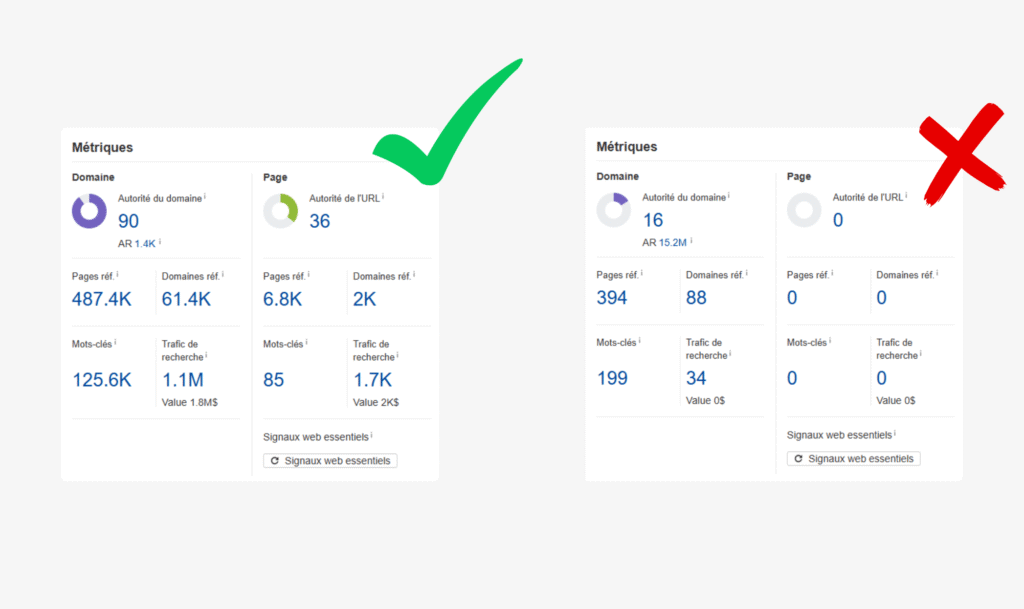Screen dimensions: 1024x609
Task: Open the 88 referring domains link
Action: (x=697, y=298)
